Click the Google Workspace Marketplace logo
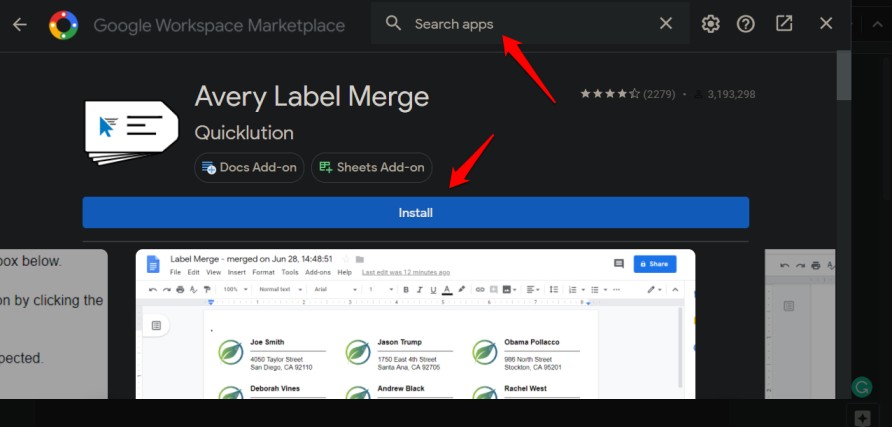The width and height of the screenshot is (892, 427). 63,25
